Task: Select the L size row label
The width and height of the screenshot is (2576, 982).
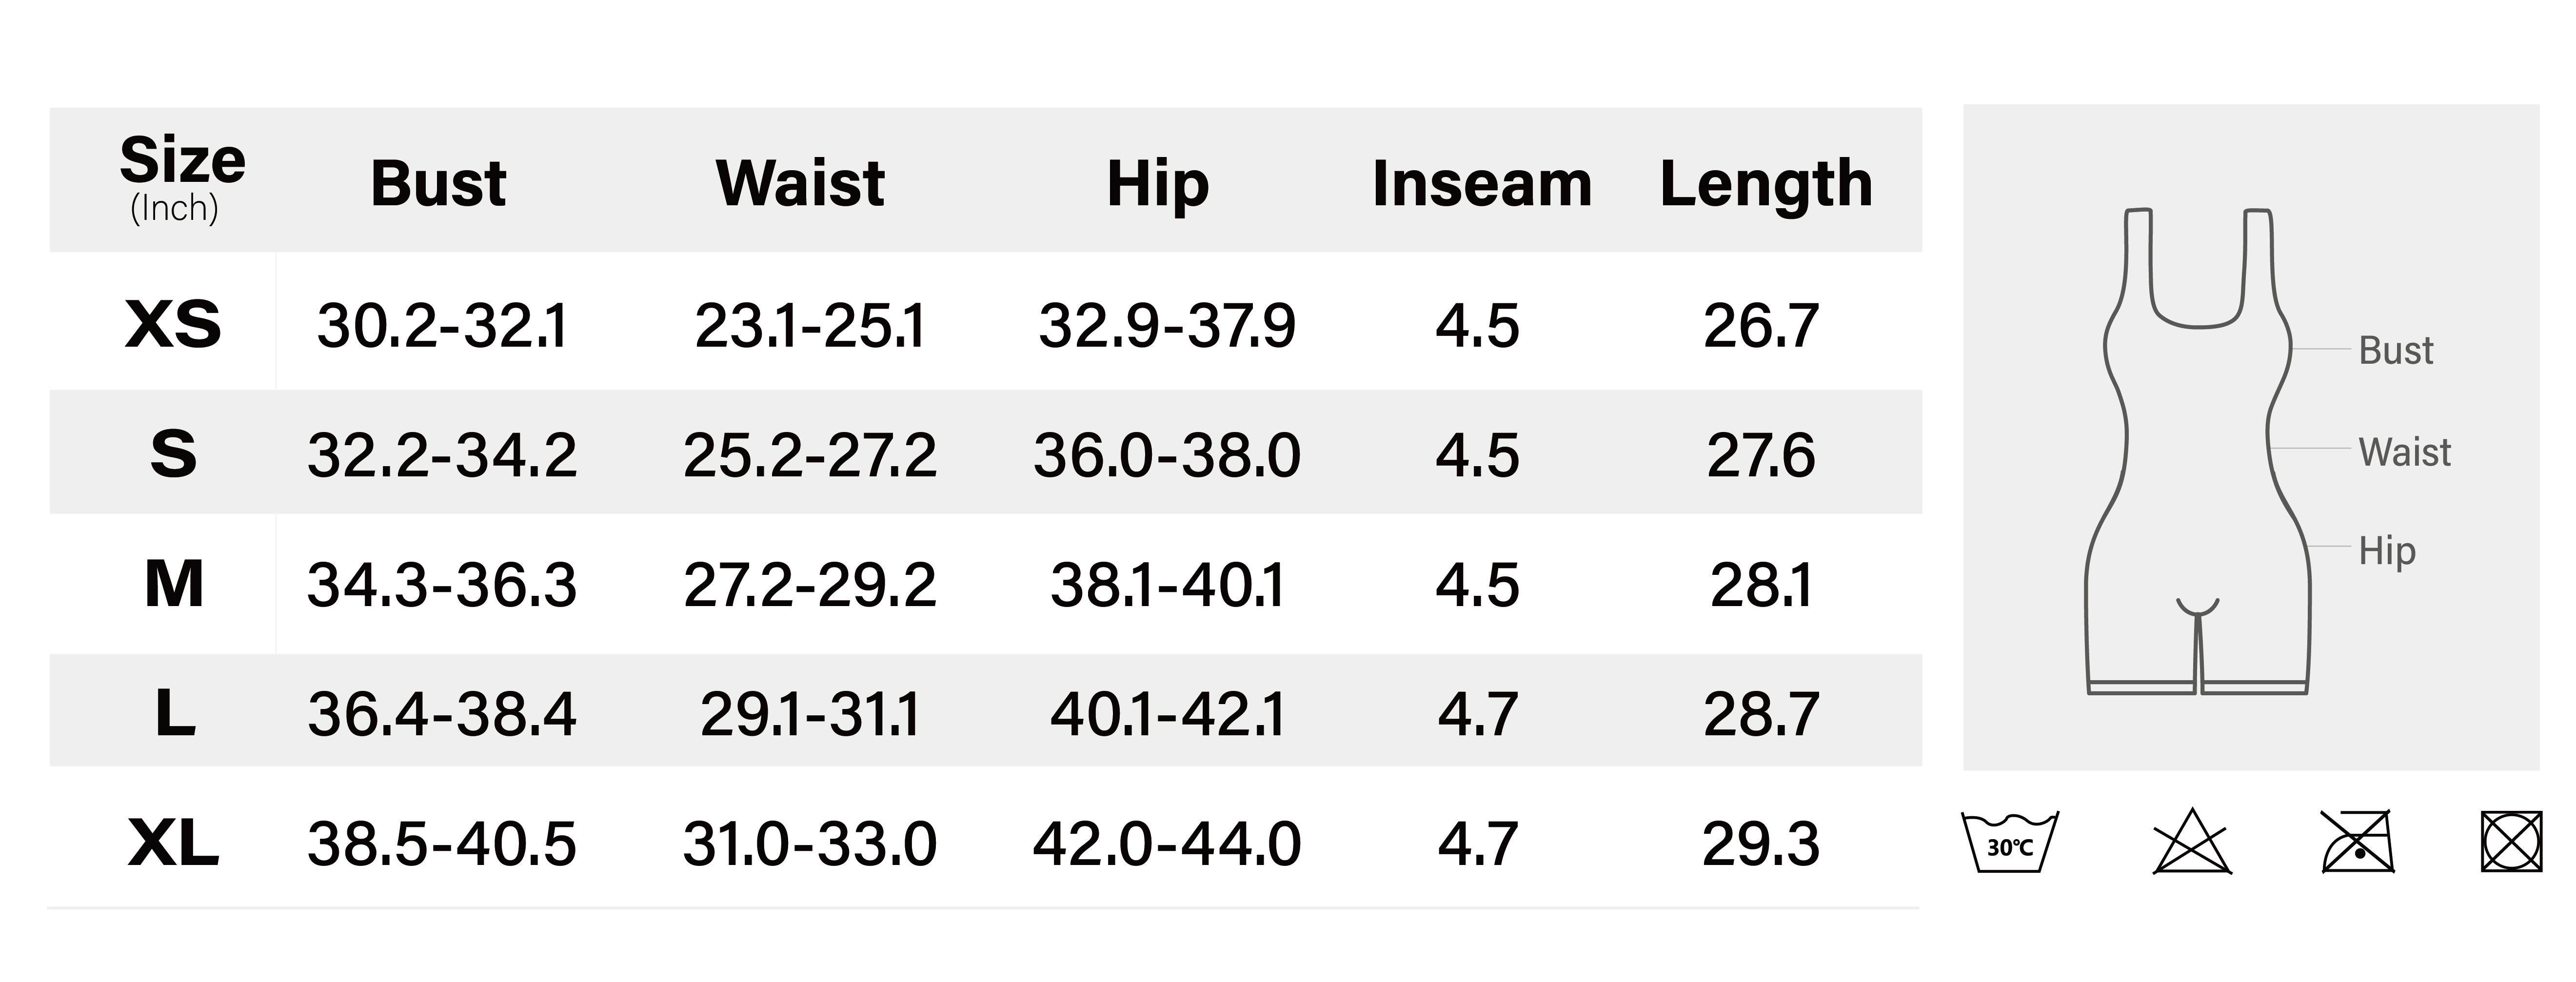Action: tap(175, 713)
